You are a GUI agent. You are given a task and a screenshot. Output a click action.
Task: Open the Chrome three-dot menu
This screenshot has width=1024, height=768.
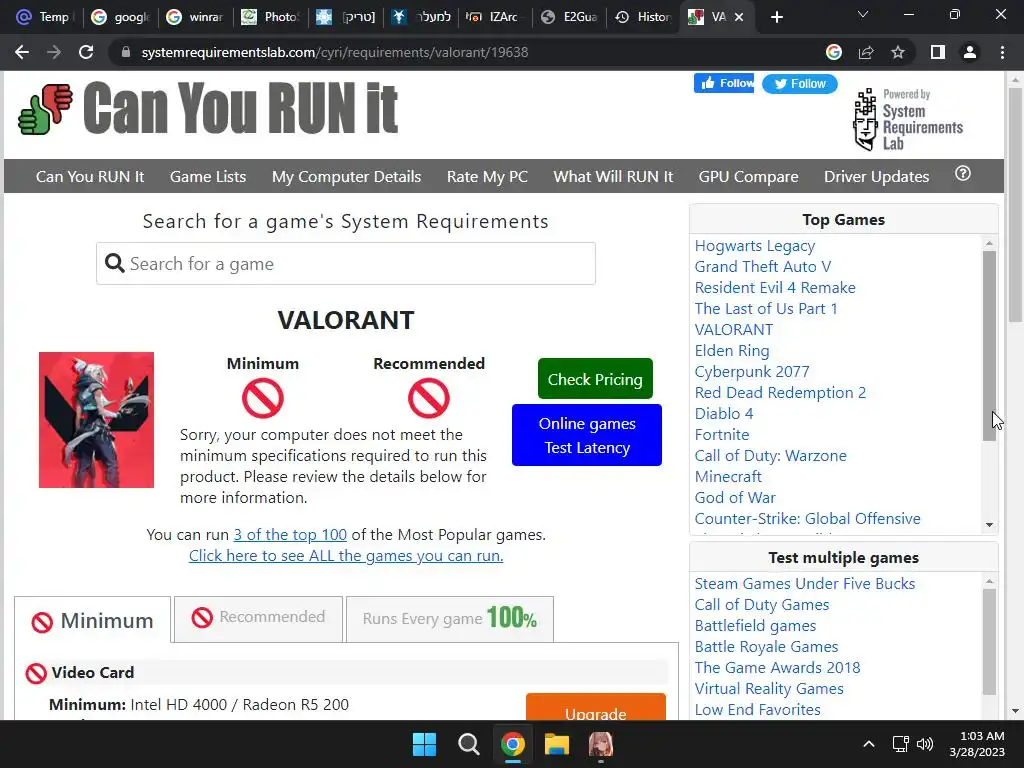1002,52
